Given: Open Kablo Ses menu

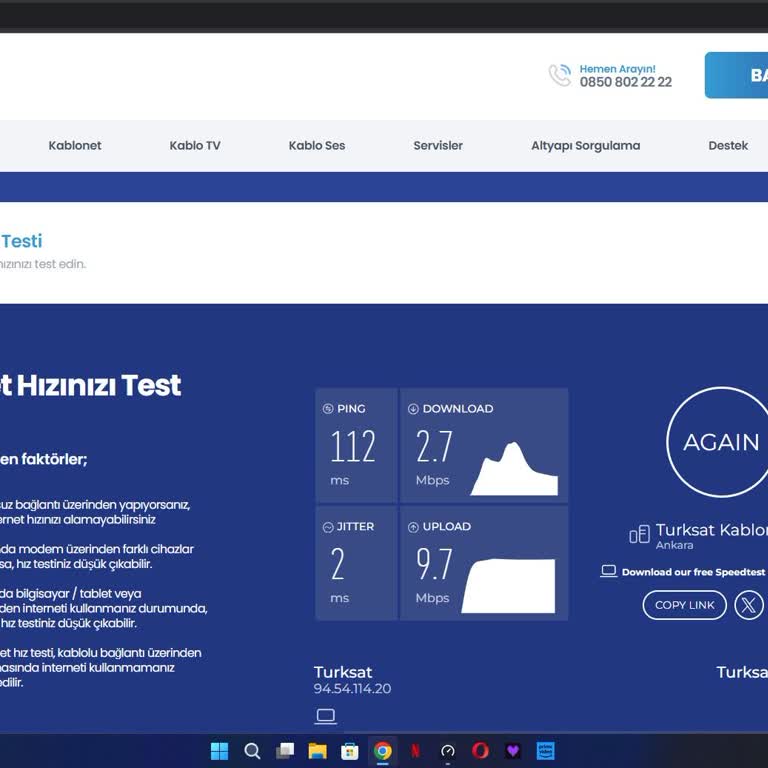Looking at the screenshot, I should 317,145.
